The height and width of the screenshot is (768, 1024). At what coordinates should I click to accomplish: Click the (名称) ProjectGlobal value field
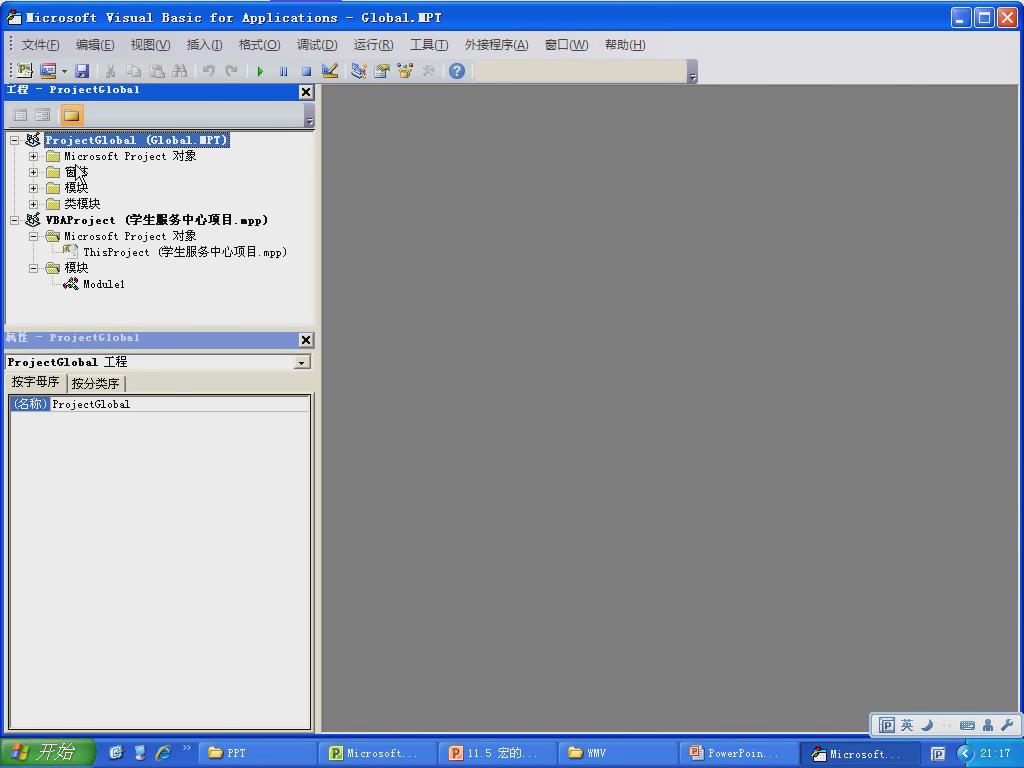[180, 404]
